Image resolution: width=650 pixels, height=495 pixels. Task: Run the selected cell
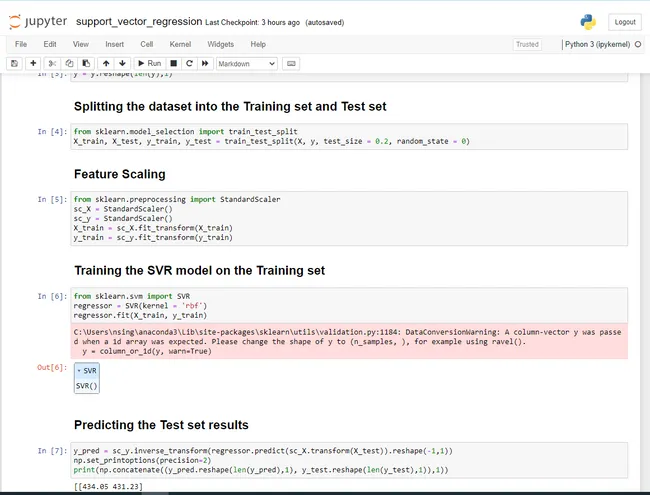[150, 63]
